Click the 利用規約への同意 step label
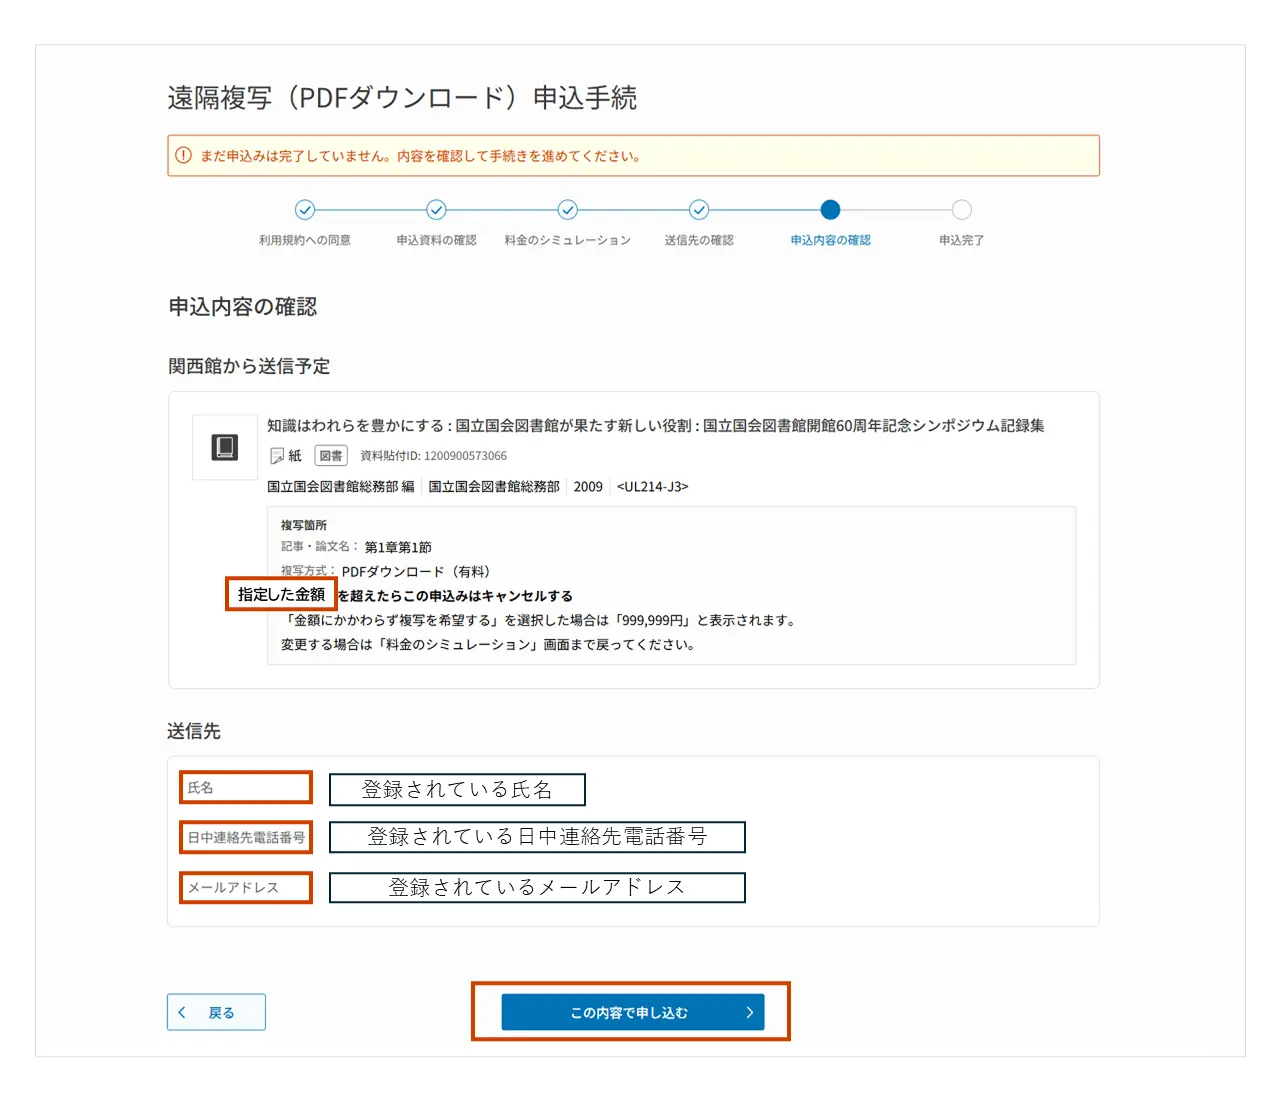 pos(305,240)
